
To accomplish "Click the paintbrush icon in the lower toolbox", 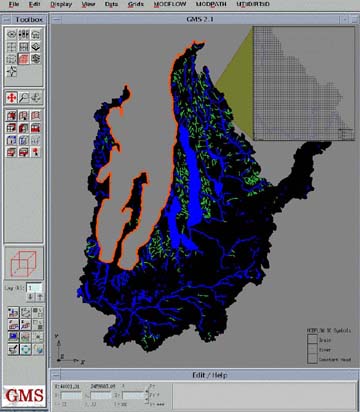I will click(13, 349).
